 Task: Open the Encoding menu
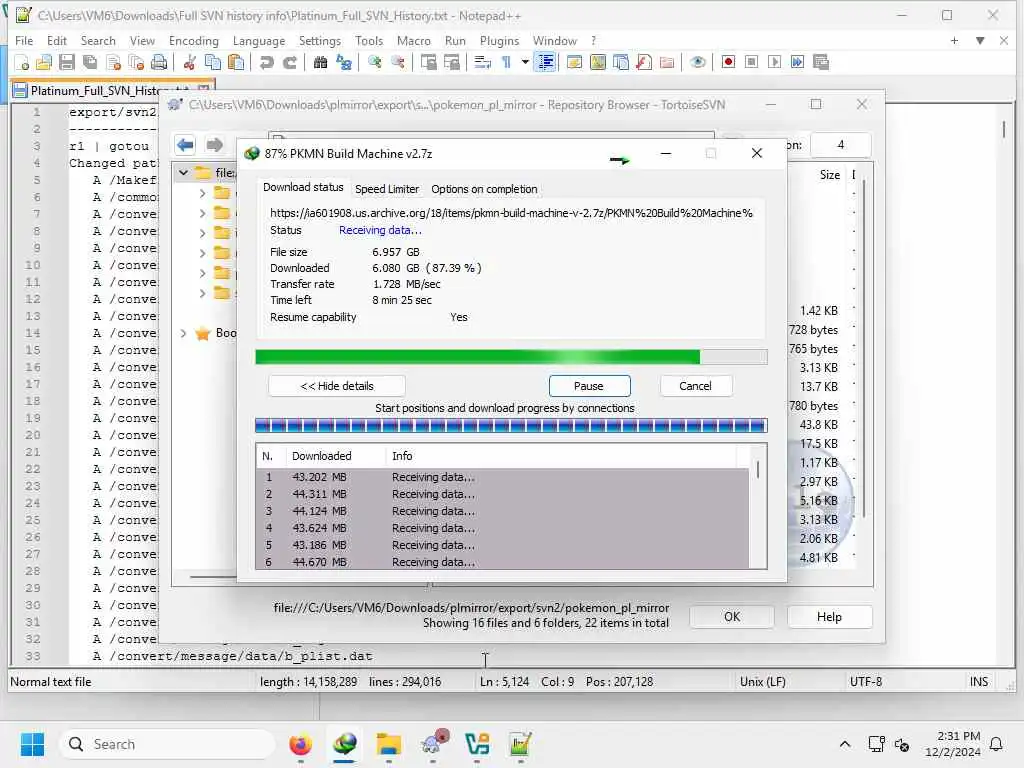tap(193, 40)
